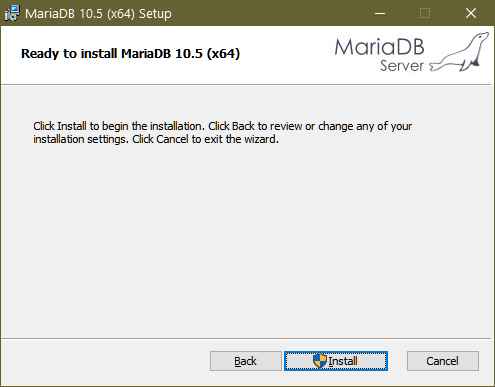Begin installation with the Install button
495x387 pixels.
point(336,361)
